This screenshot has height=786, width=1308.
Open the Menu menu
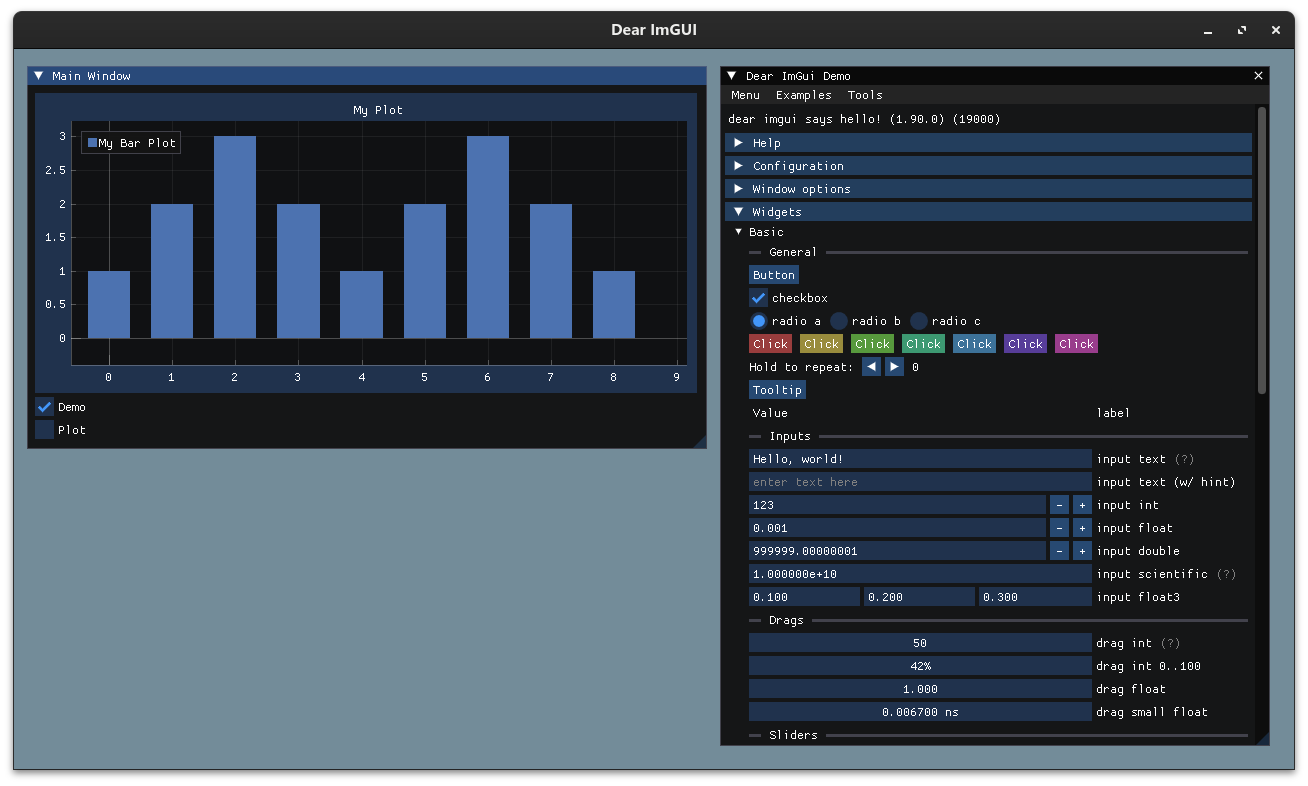pyautogui.click(x=745, y=95)
